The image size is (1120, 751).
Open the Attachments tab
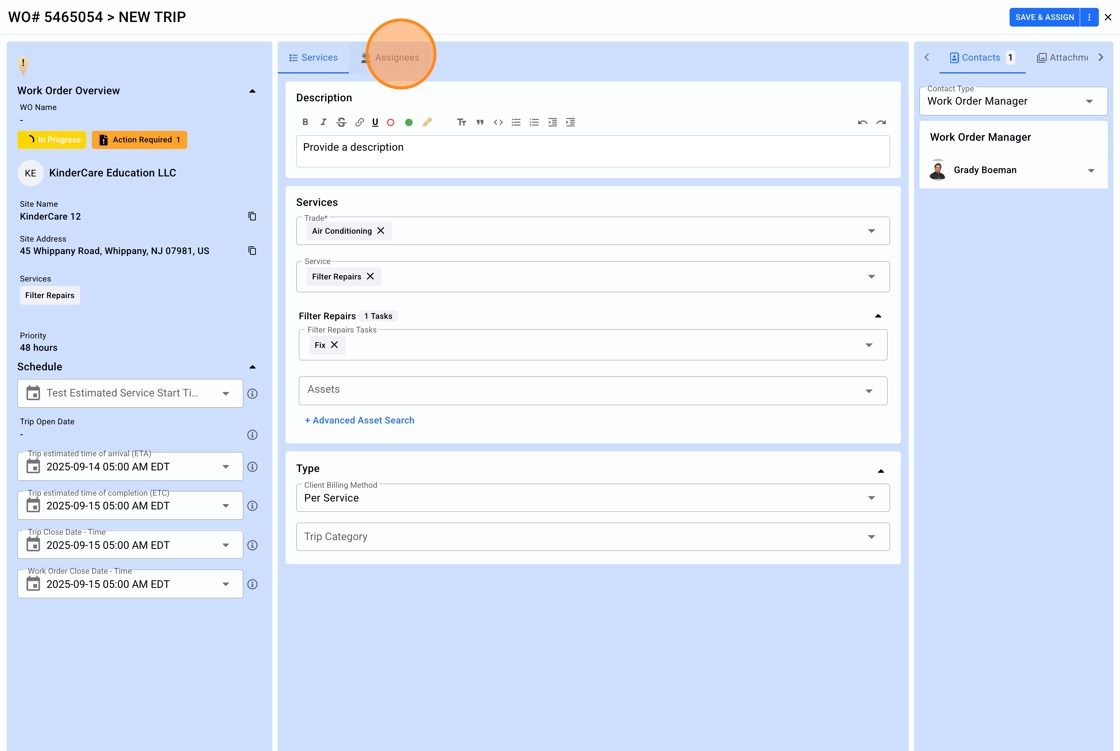coord(1063,57)
